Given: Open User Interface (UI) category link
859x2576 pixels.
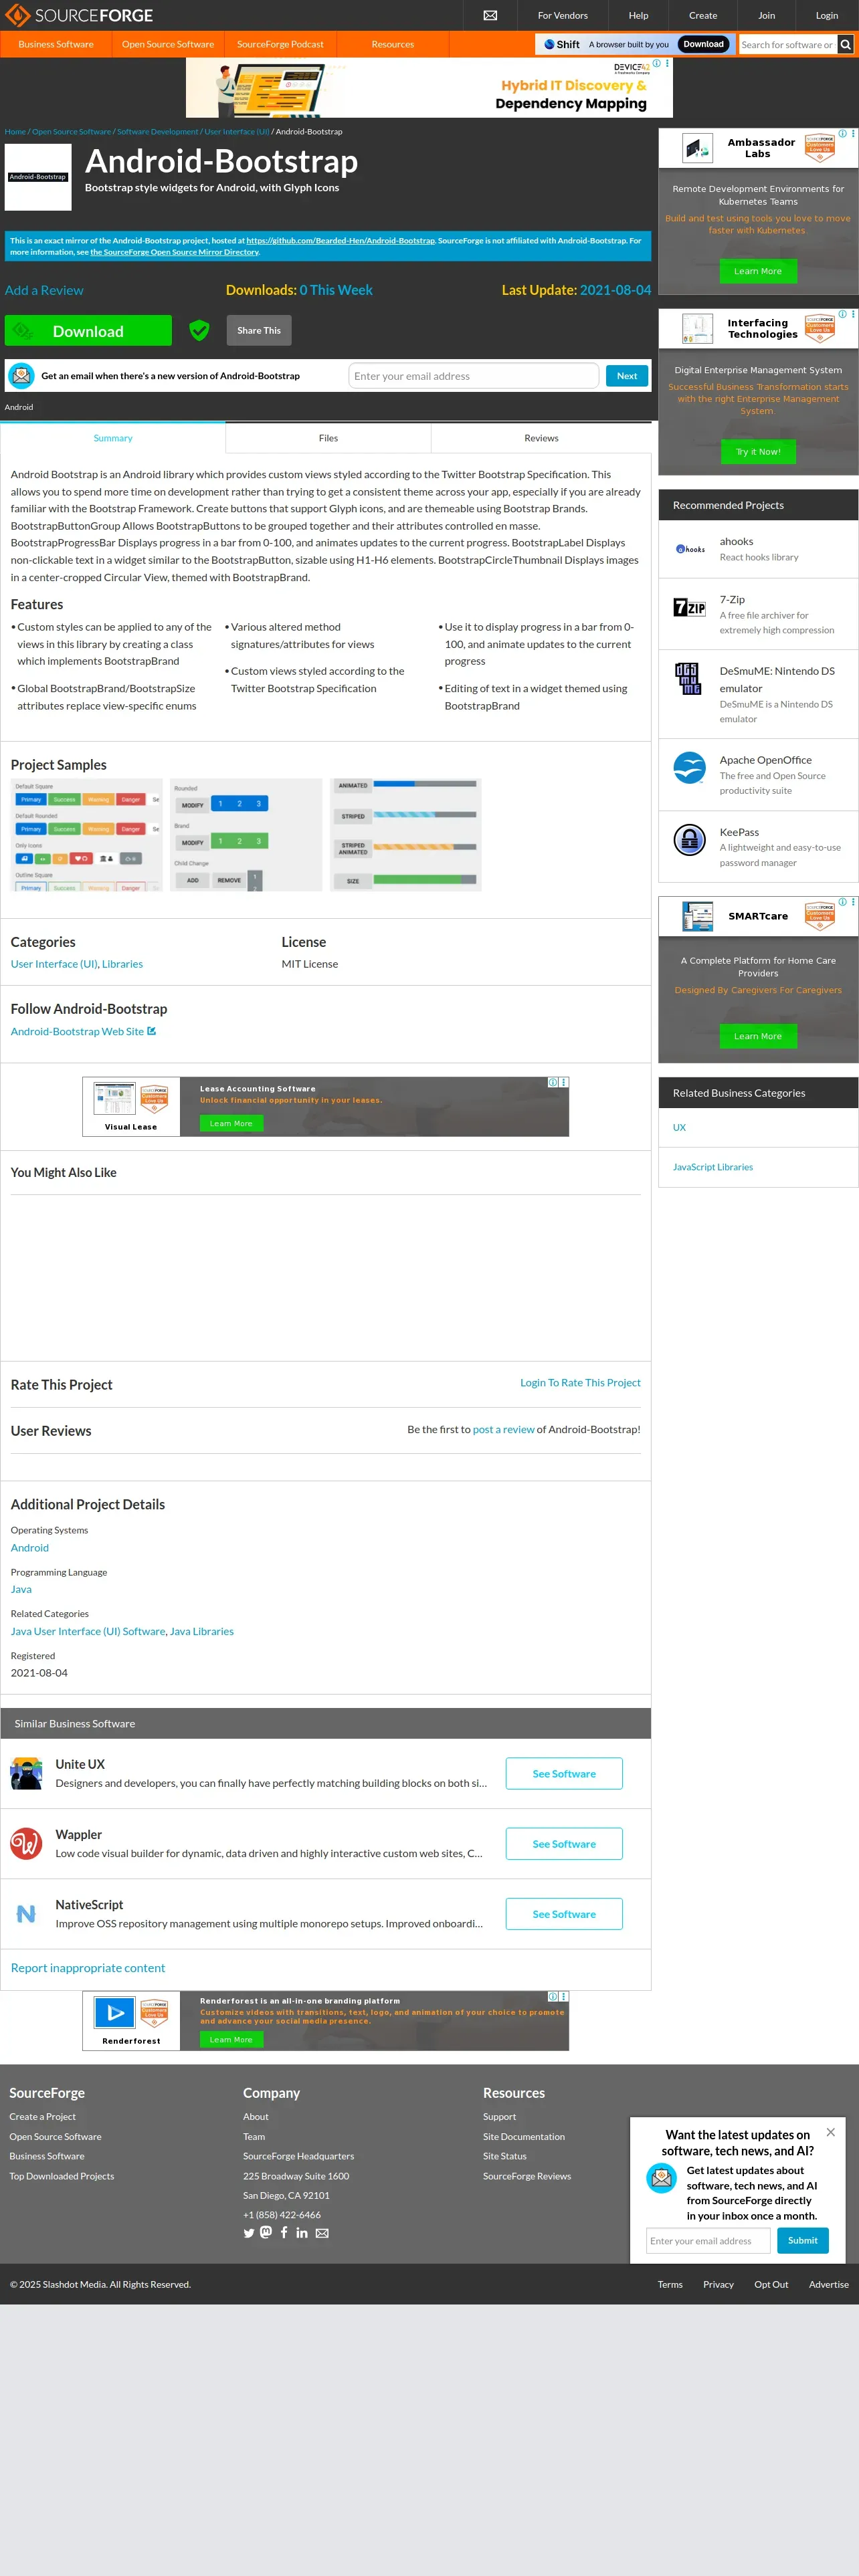Looking at the screenshot, I should pyautogui.click(x=53, y=964).
